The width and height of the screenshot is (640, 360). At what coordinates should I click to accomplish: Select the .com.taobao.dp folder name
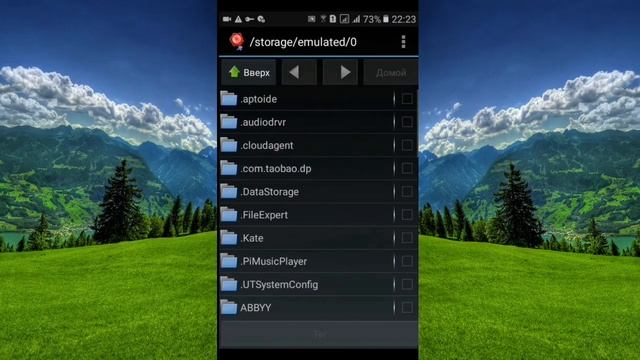point(276,169)
